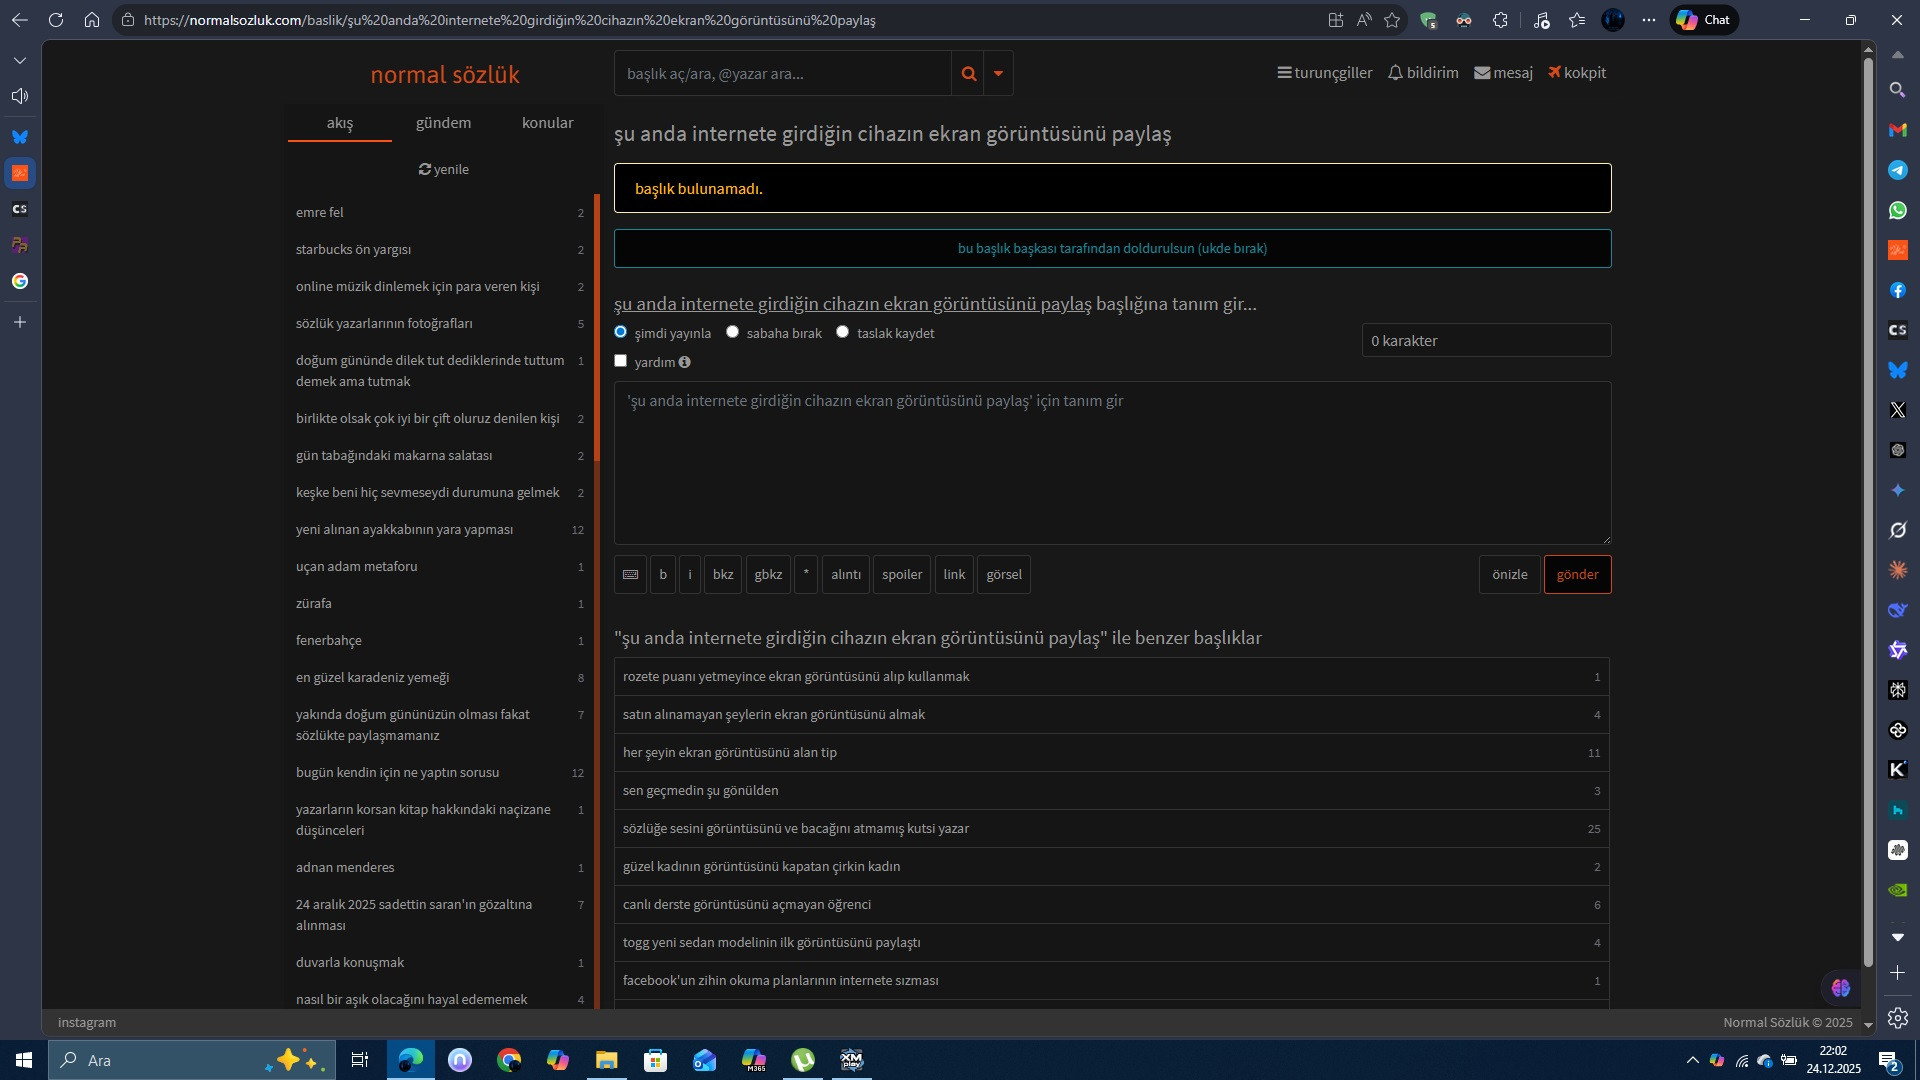Click into the tanım gir text area
Image resolution: width=1920 pixels, height=1080 pixels.
(x=1112, y=463)
